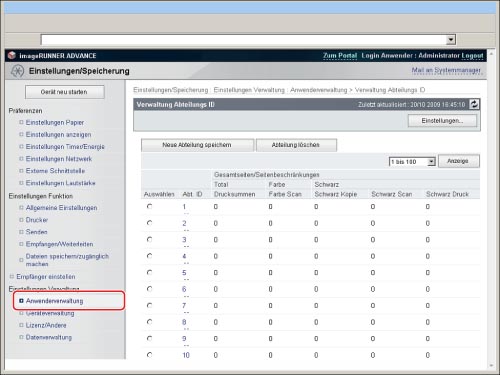Click the Einstellungen/Speicherung gear icon
500x375 pixels.
(17, 71)
